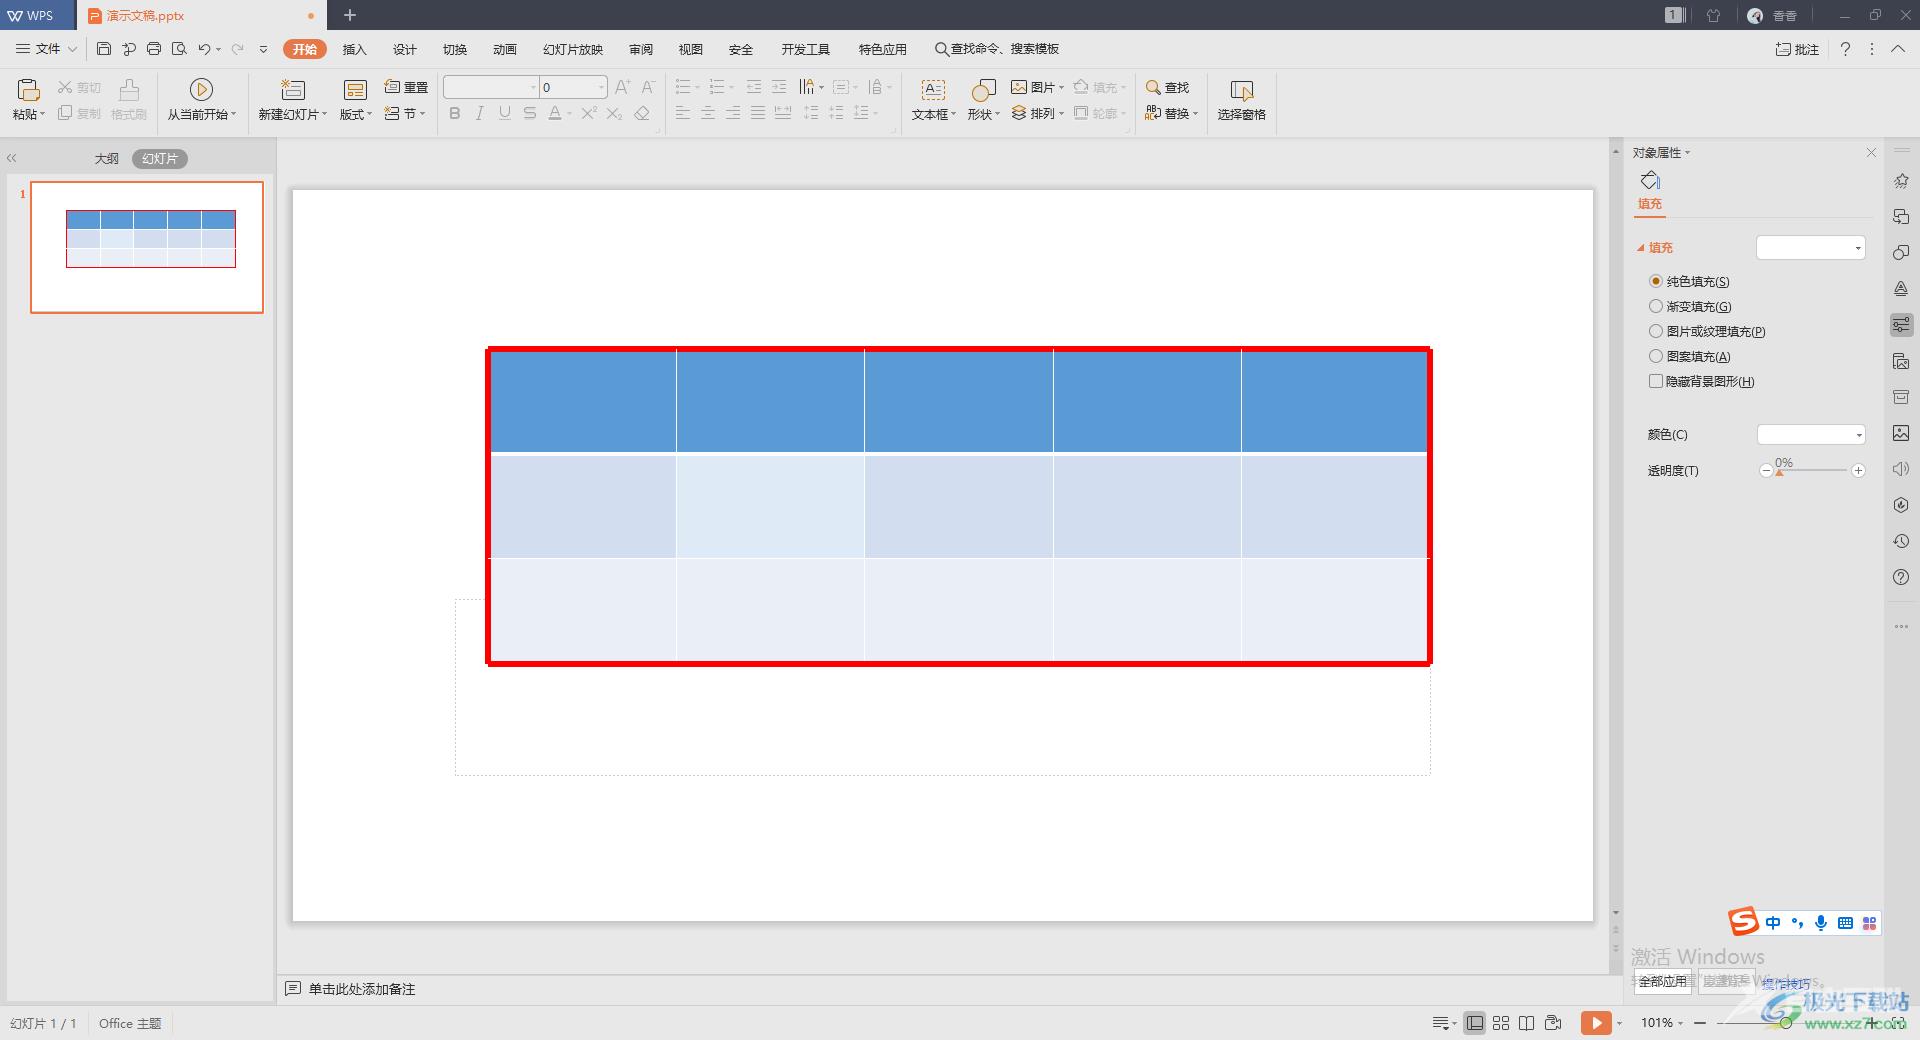Click the zoom out minus button
The height and width of the screenshot is (1040, 1920).
click(1700, 1023)
